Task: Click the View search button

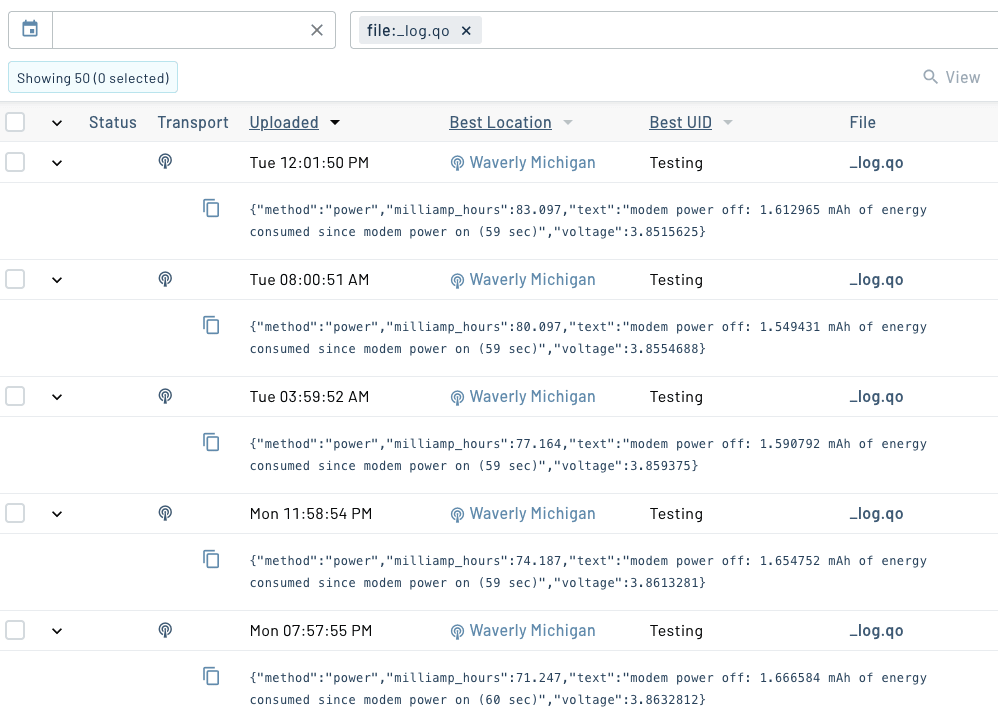Action: (x=952, y=78)
